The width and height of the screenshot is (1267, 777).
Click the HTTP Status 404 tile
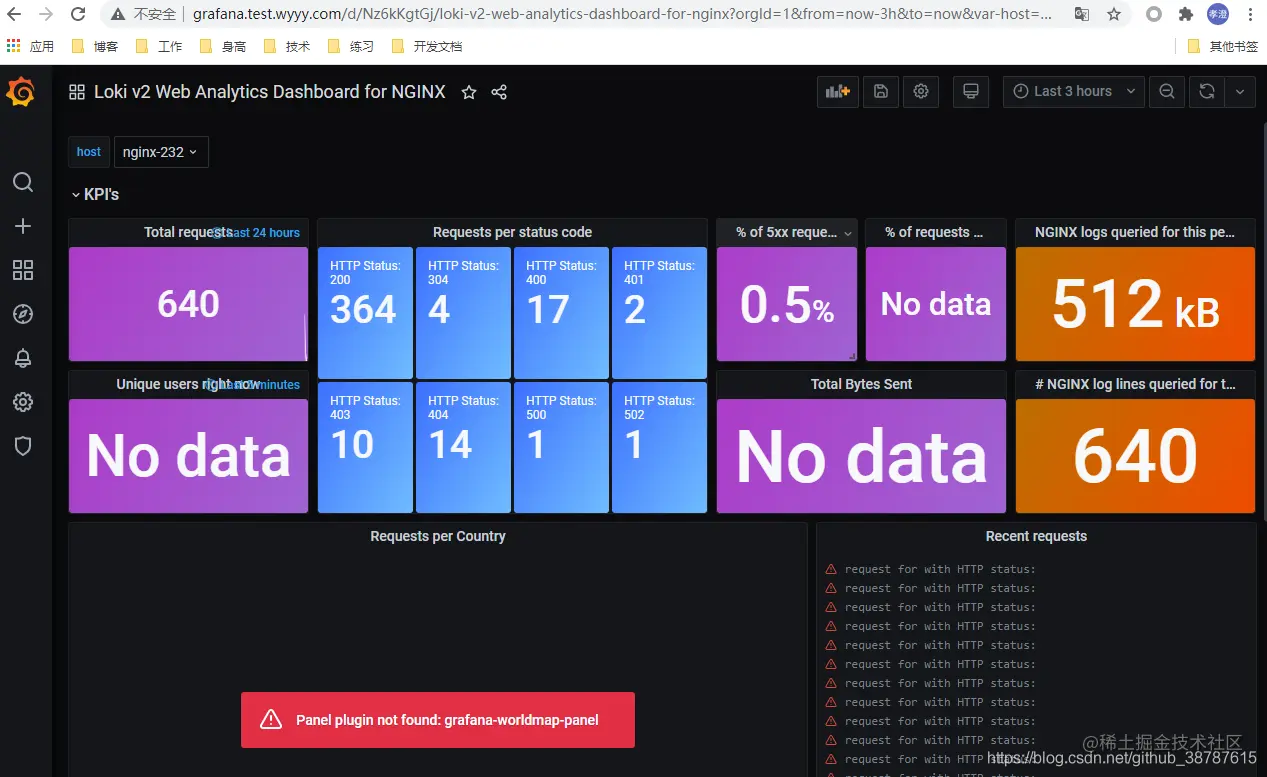click(463, 448)
